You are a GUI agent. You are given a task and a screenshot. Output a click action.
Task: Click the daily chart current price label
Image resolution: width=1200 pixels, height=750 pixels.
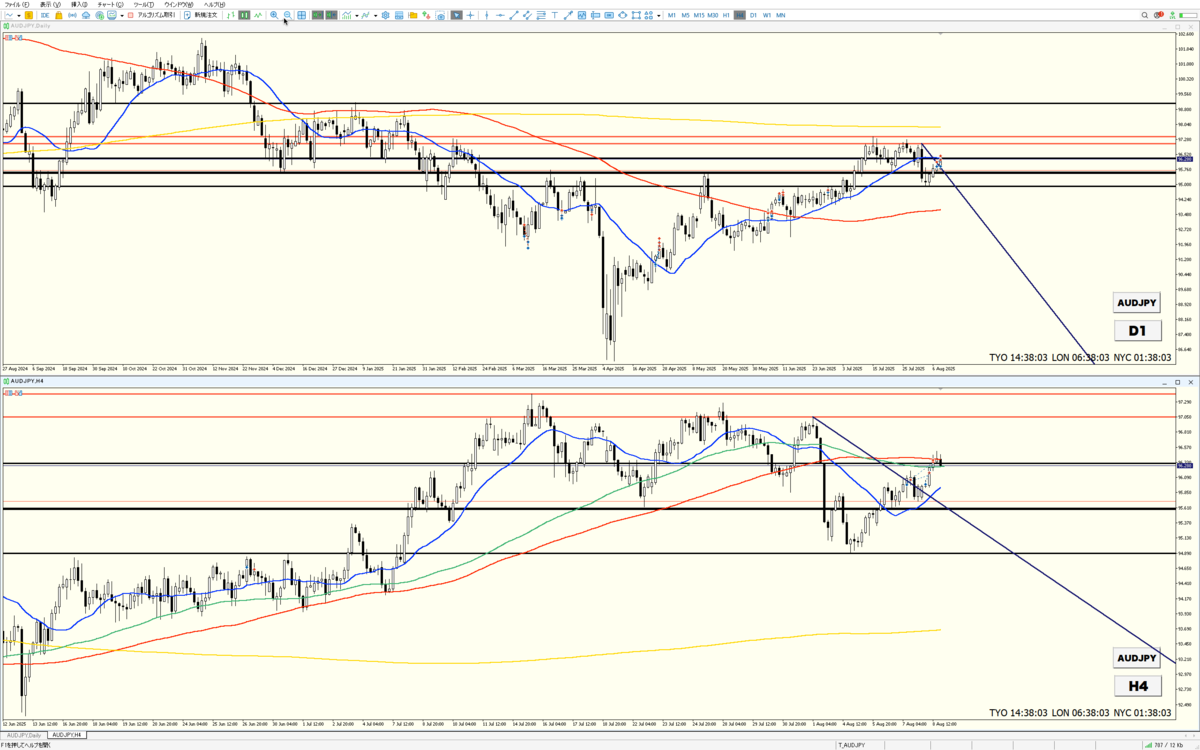[1185, 159]
